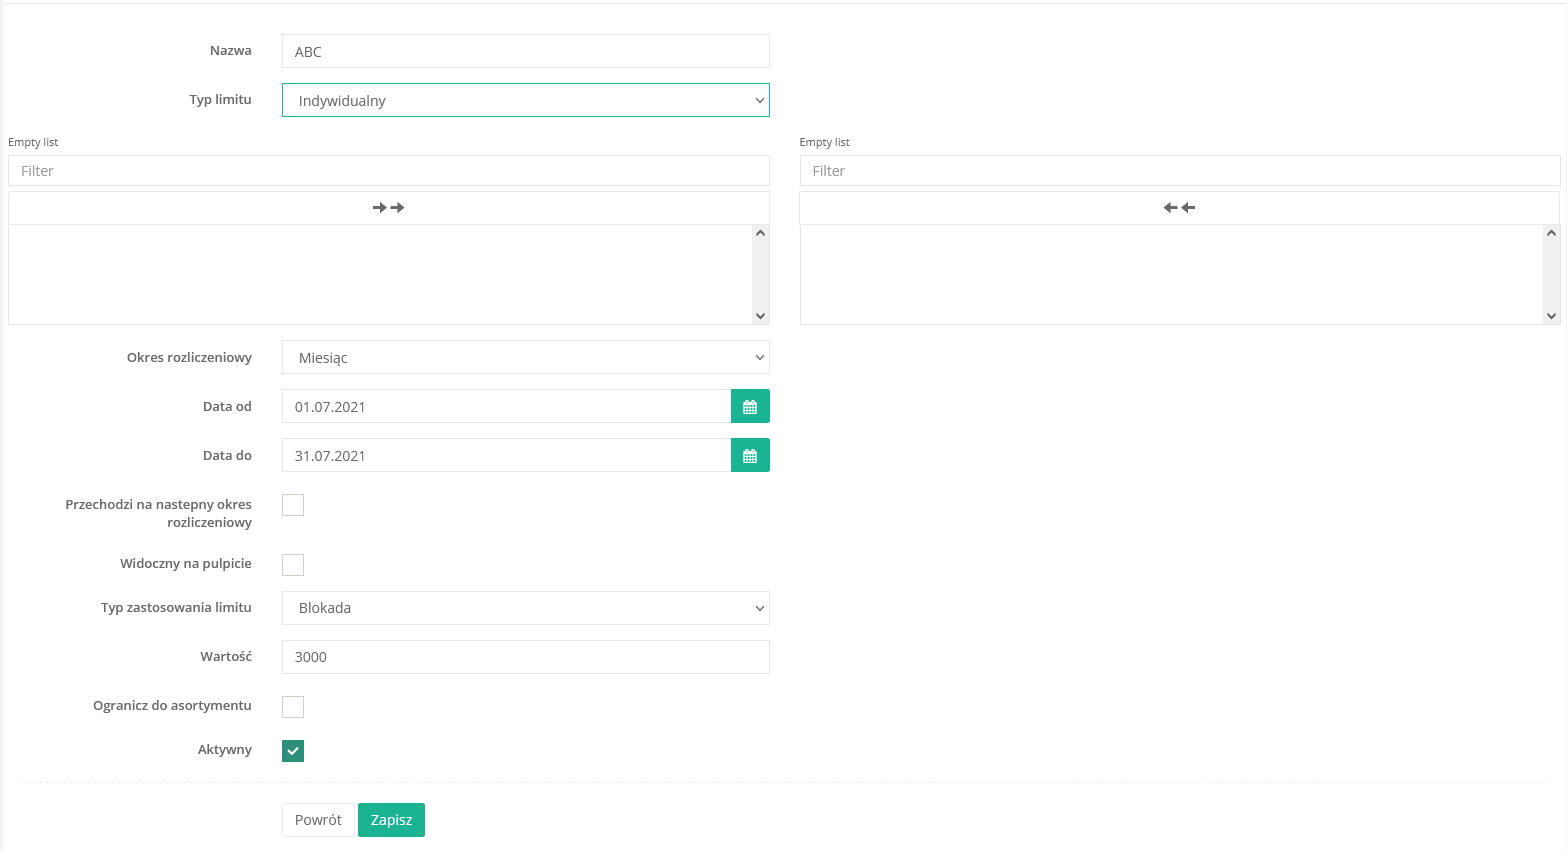The width and height of the screenshot is (1567, 851).
Task: Enable Przechodzi na nastepny okres rozliczeniowy checkbox
Action: pos(293,505)
